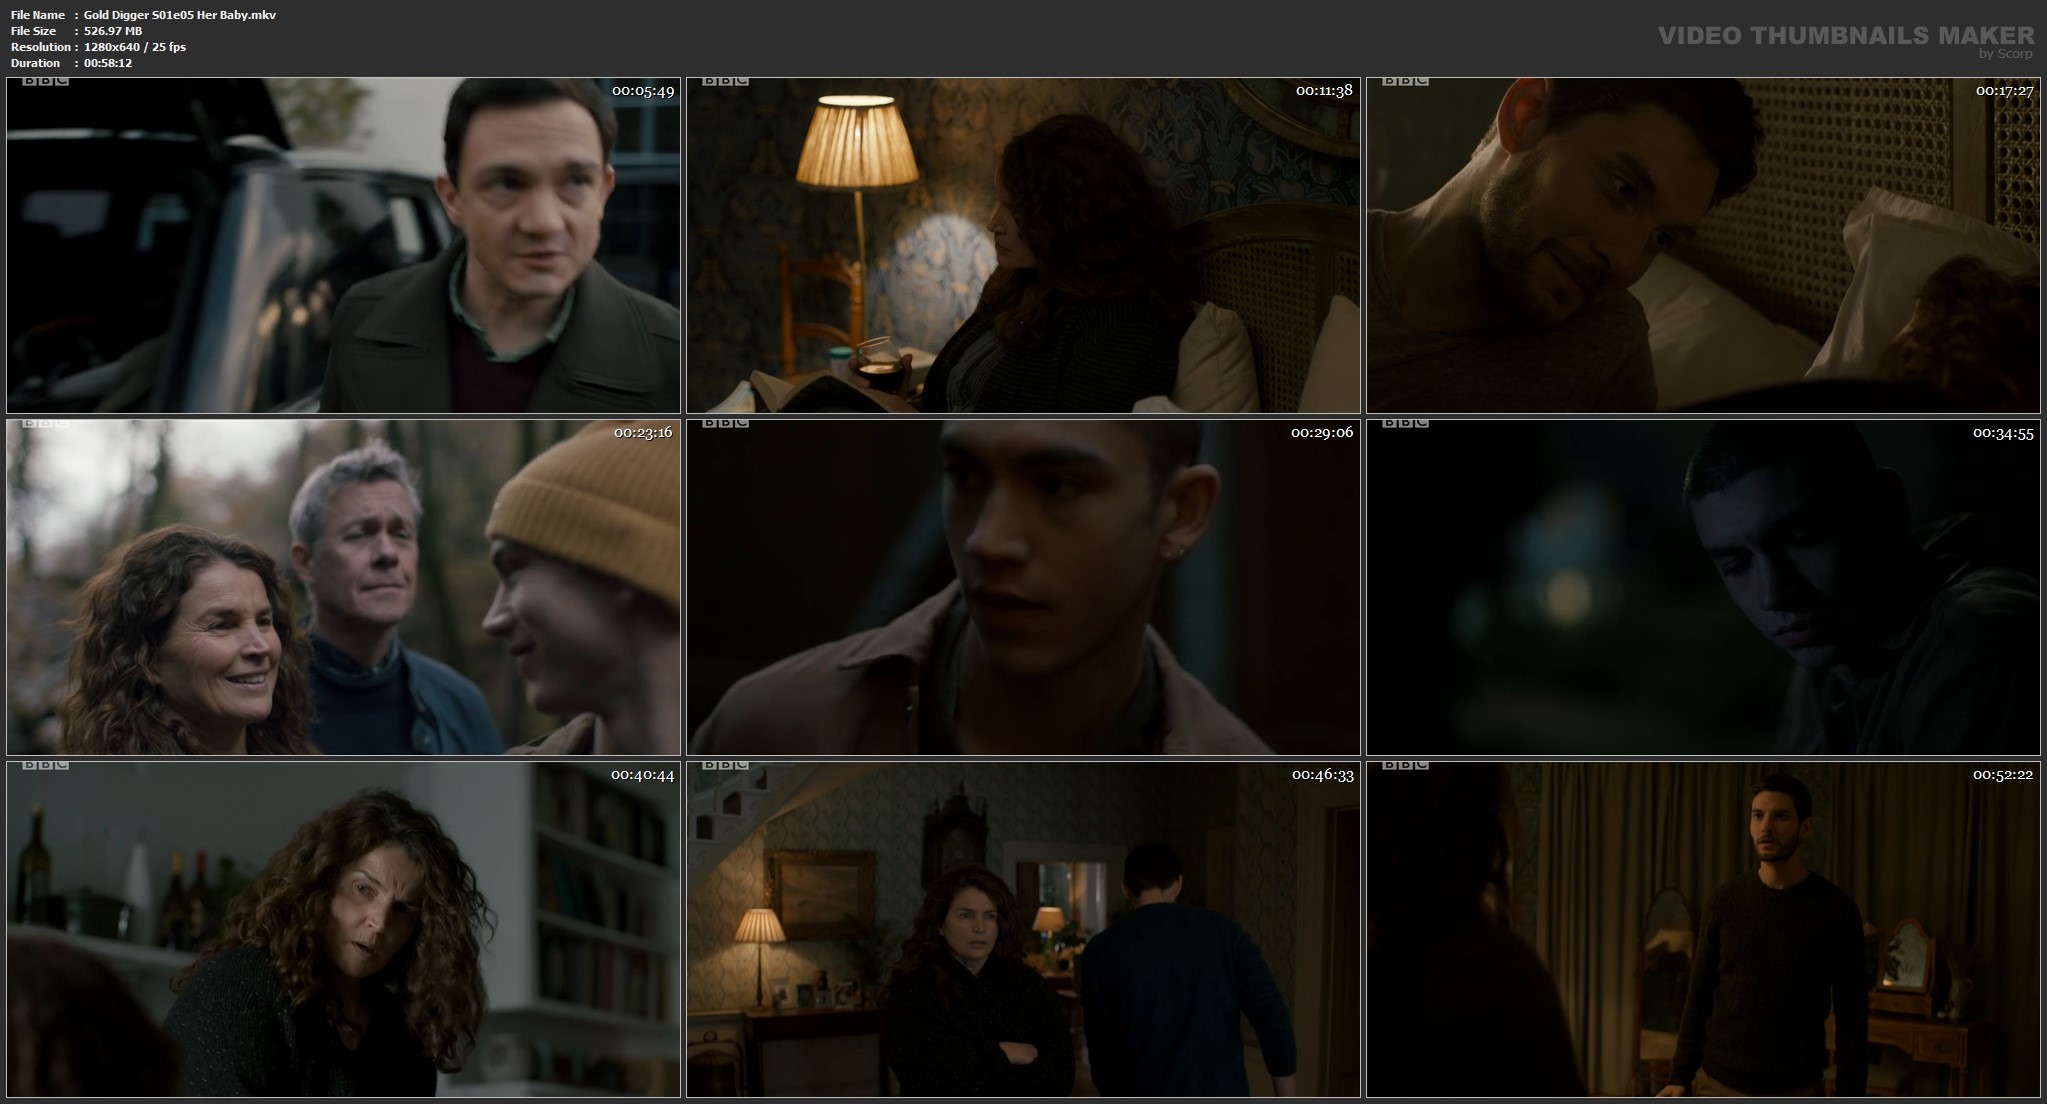The image size is (2047, 1104).
Task: Click the file size 526.97 MB text
Action: point(113,31)
